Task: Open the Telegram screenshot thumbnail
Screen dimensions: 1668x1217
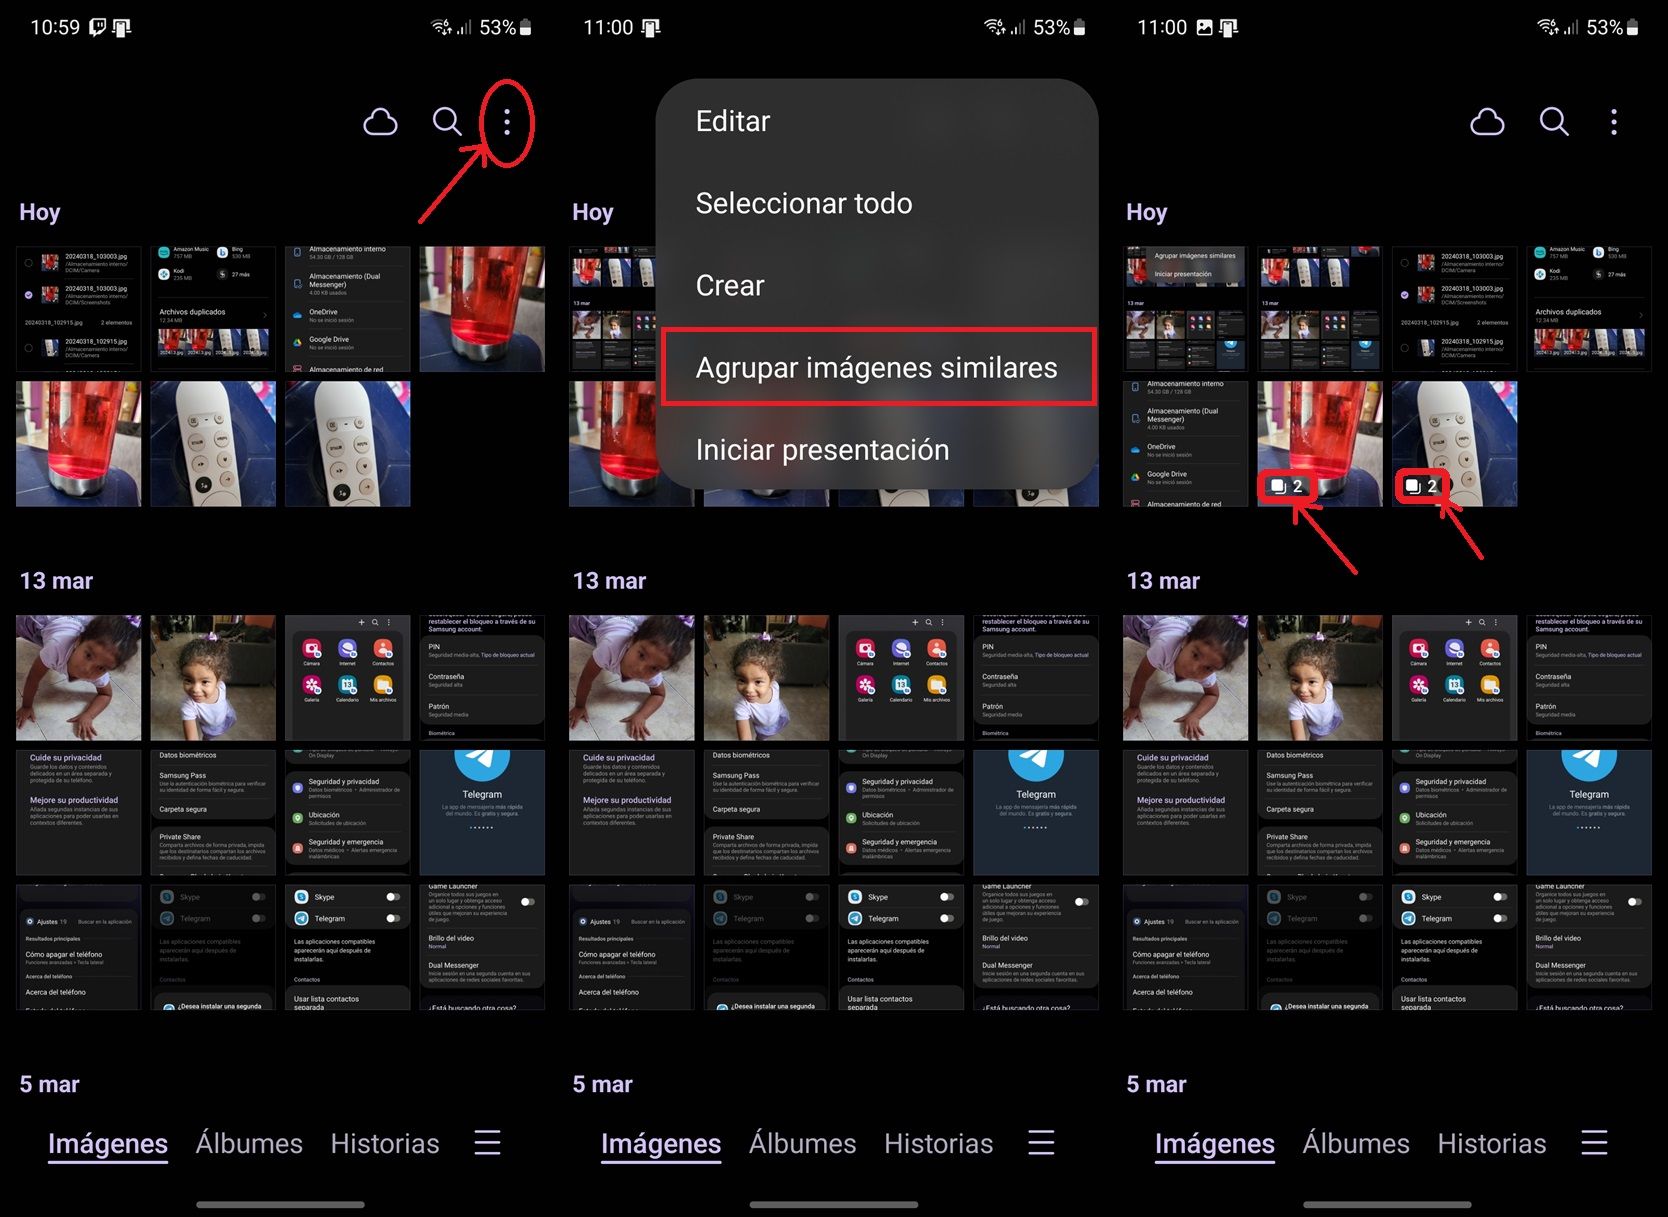Action: pyautogui.click(x=482, y=810)
